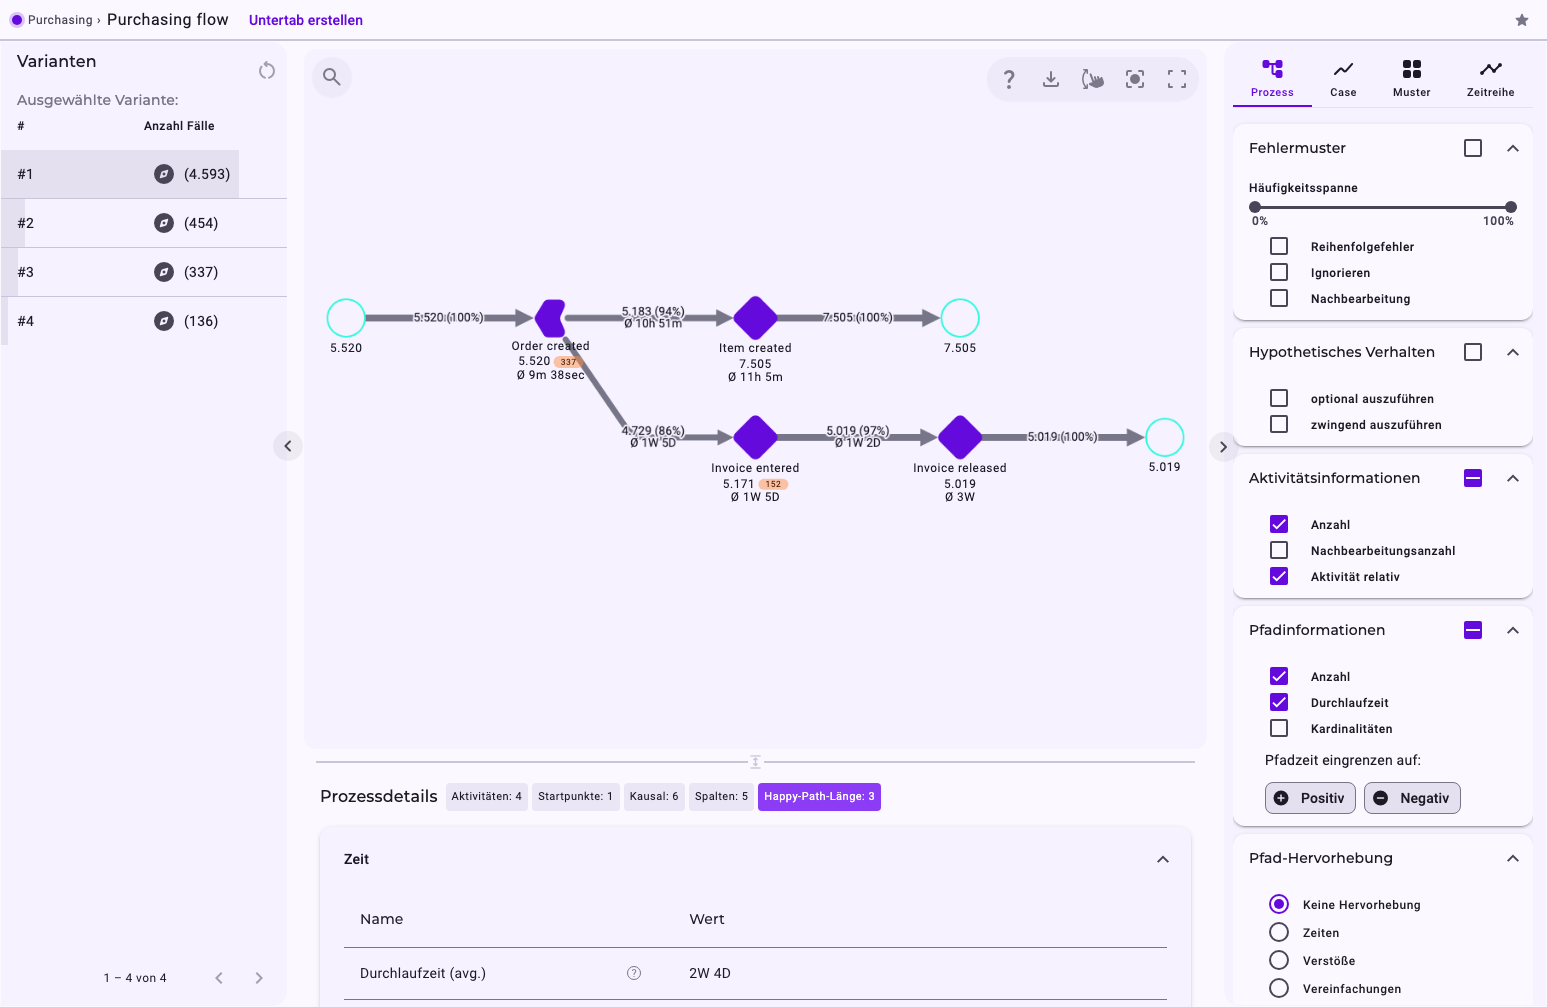Screen dimensions: 1547x1007
Task: Enable the Reihenfolgefehler checkbox
Action: (1279, 246)
